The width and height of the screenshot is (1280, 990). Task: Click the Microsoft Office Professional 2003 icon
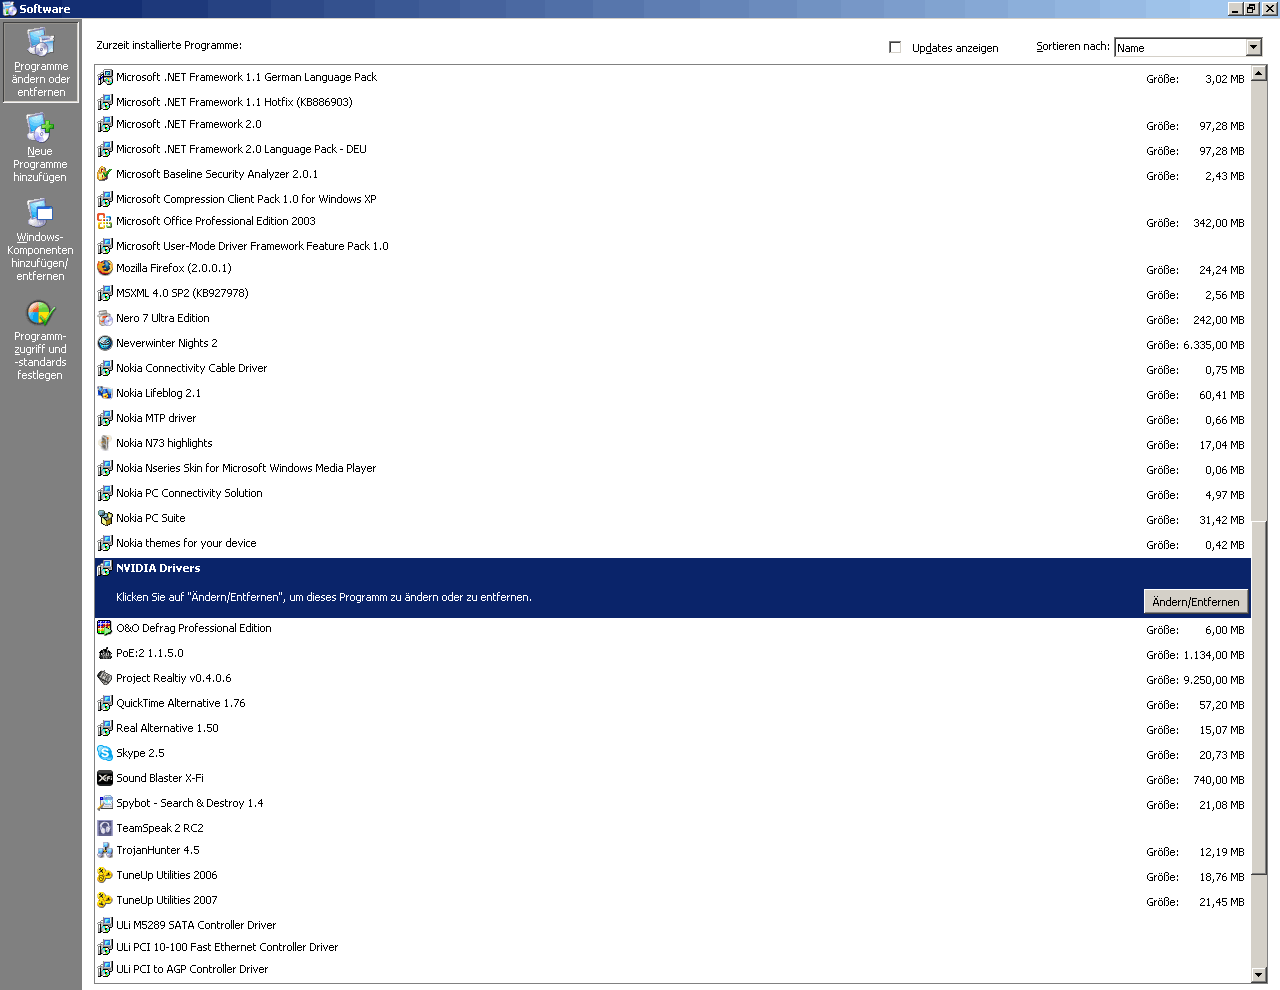click(x=105, y=221)
